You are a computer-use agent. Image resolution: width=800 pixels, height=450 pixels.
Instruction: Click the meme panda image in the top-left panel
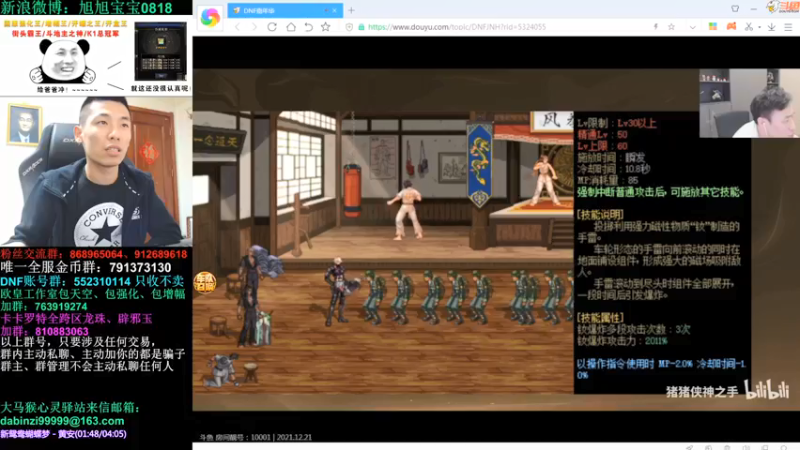[64, 62]
